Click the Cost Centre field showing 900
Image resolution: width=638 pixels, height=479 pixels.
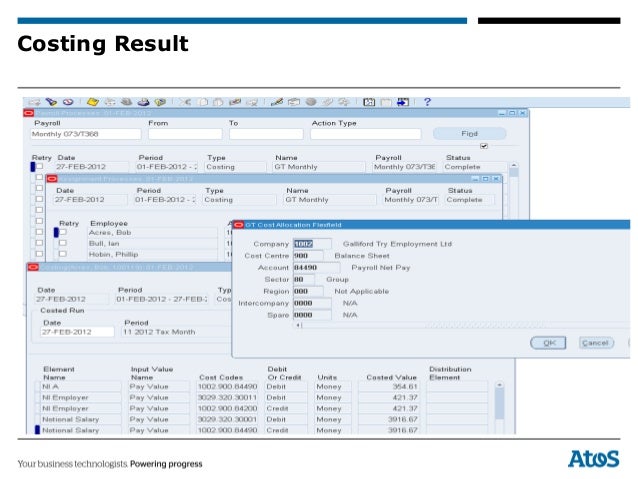[308, 256]
